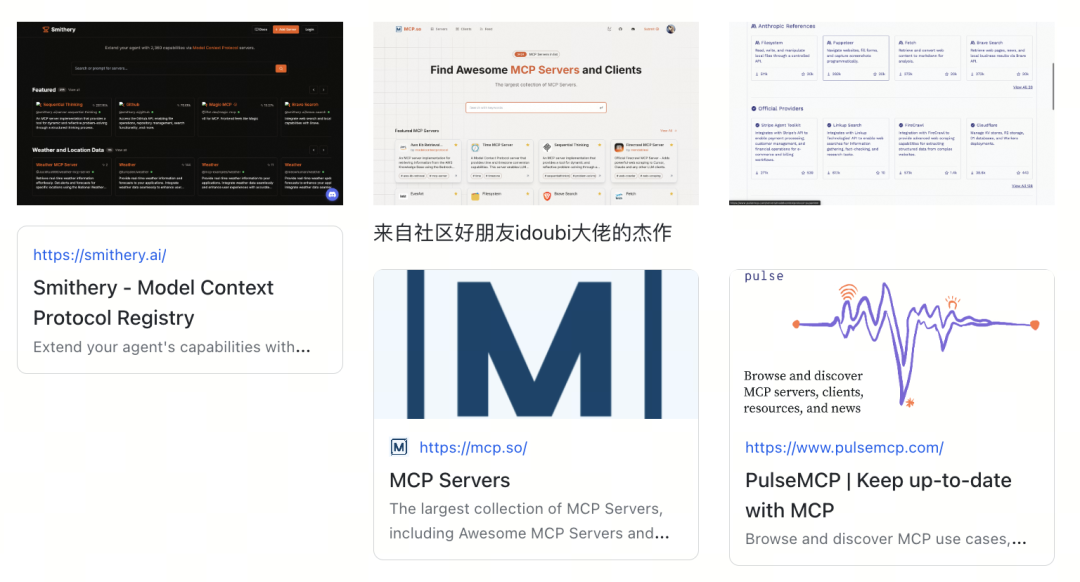
Task: Click the next arrow in Smithery Featured carousel
Action: coord(323,88)
